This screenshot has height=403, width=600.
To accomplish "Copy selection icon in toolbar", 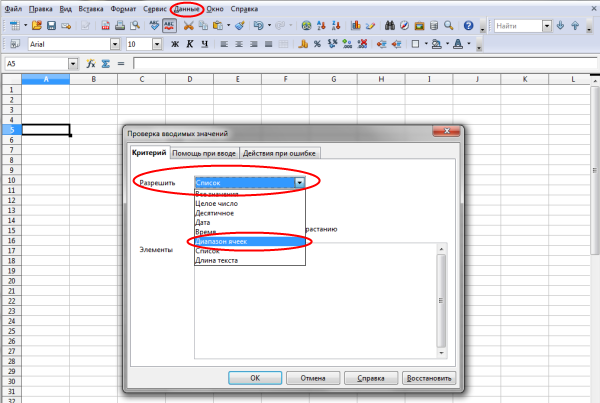I will tap(203, 26).
